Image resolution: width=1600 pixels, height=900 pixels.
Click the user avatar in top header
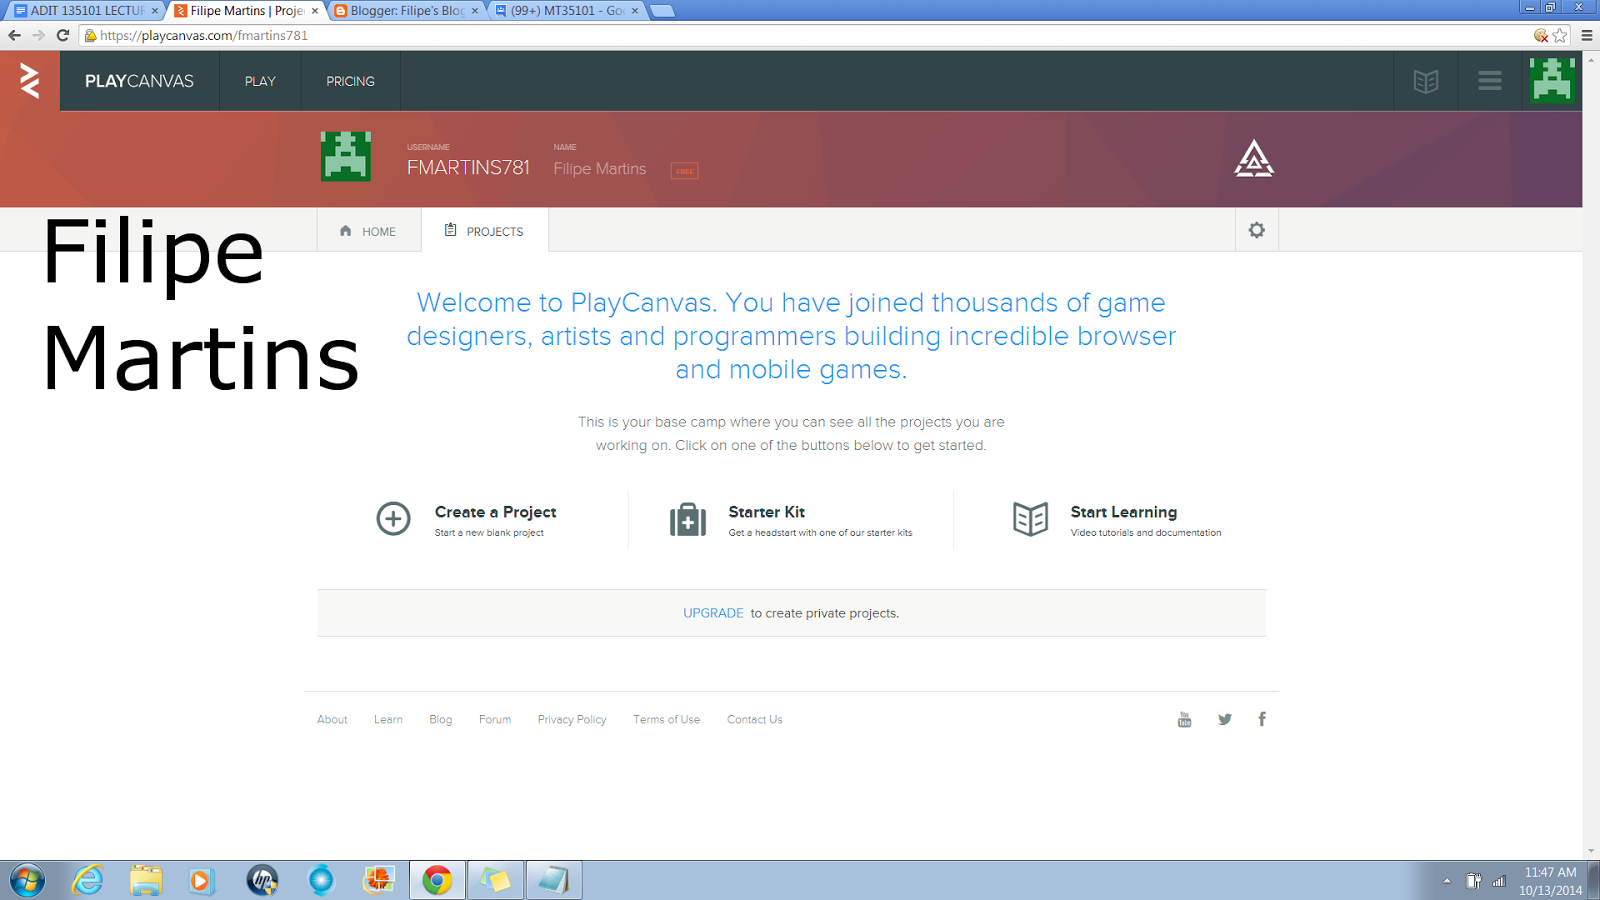(1552, 80)
